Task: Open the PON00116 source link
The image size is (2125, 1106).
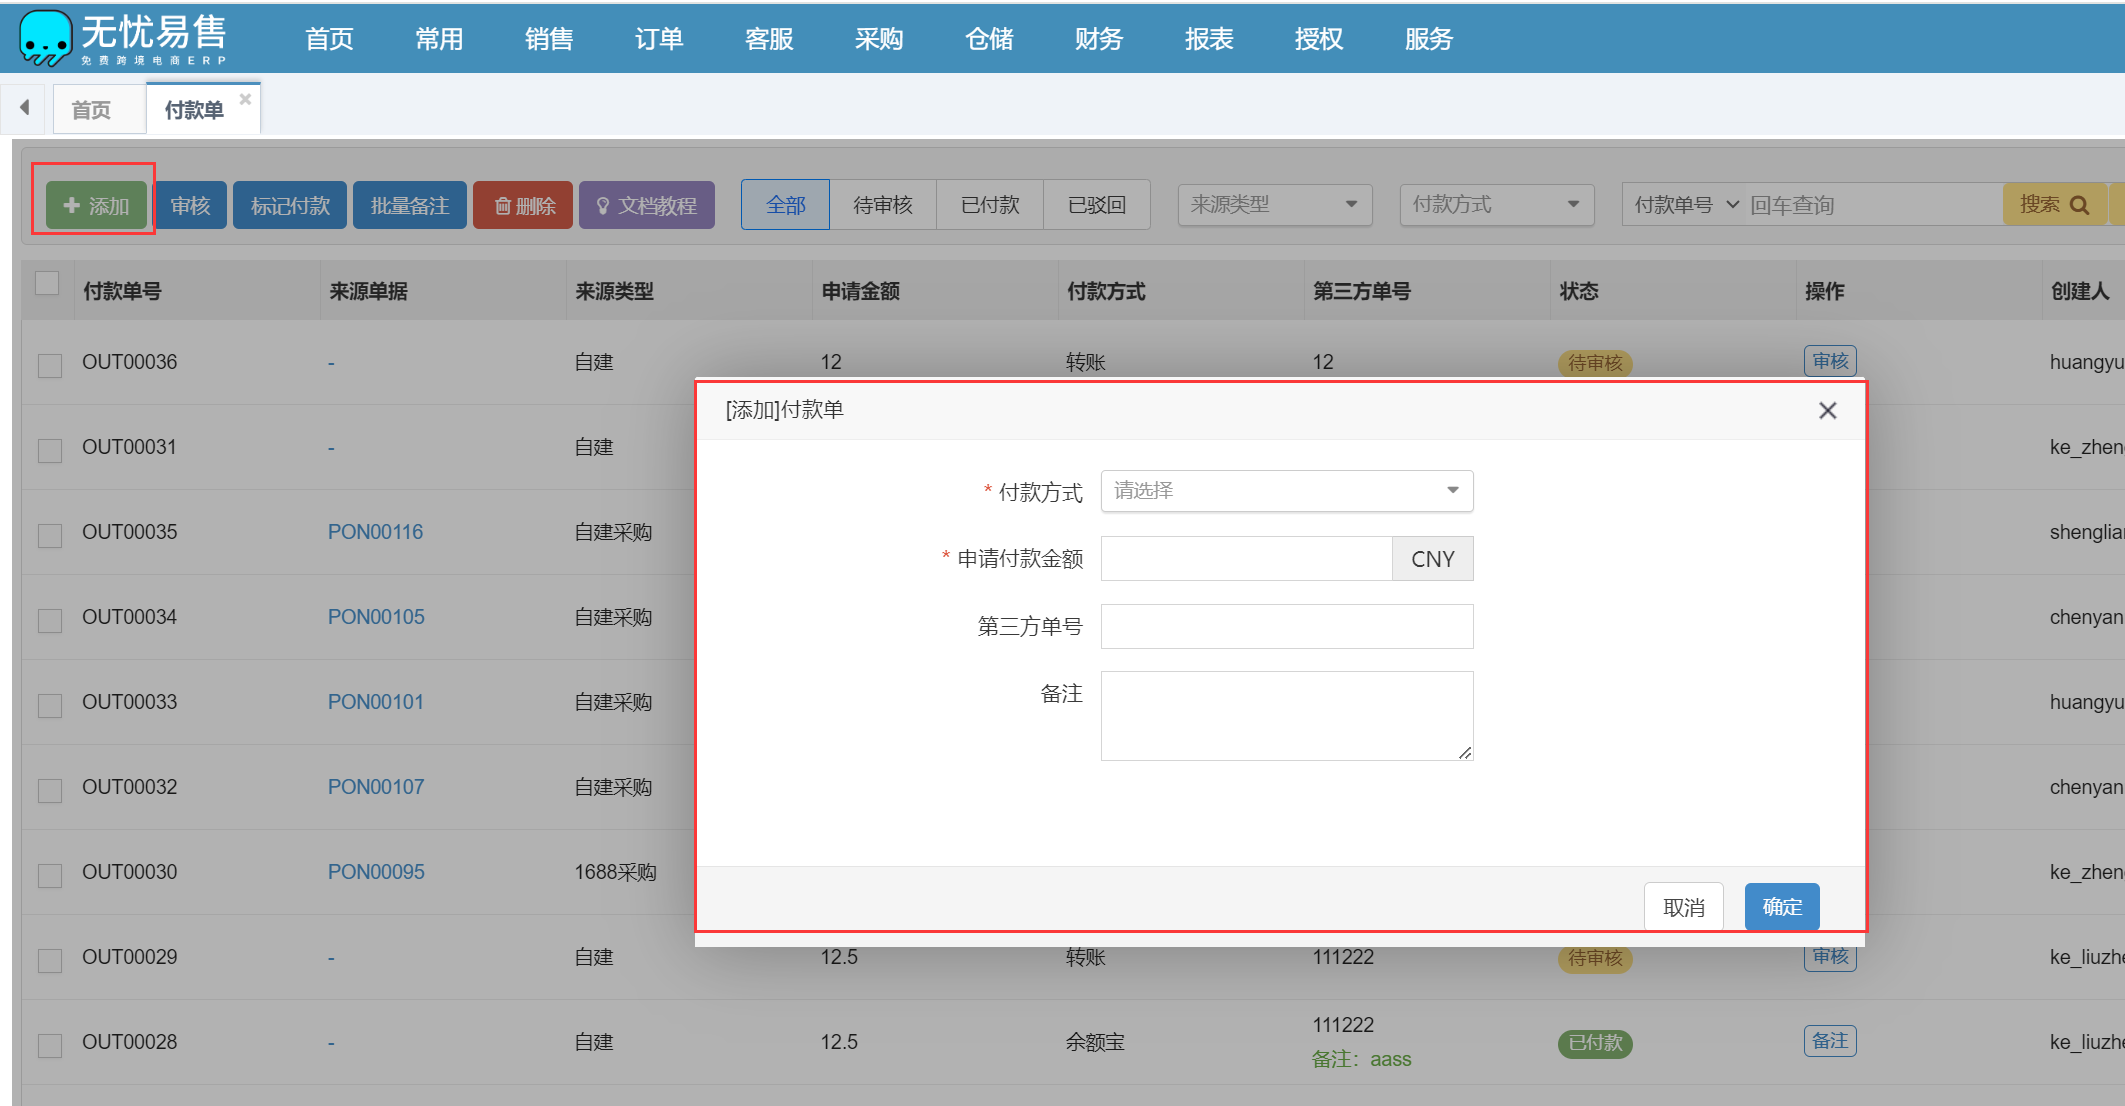Action: (375, 532)
